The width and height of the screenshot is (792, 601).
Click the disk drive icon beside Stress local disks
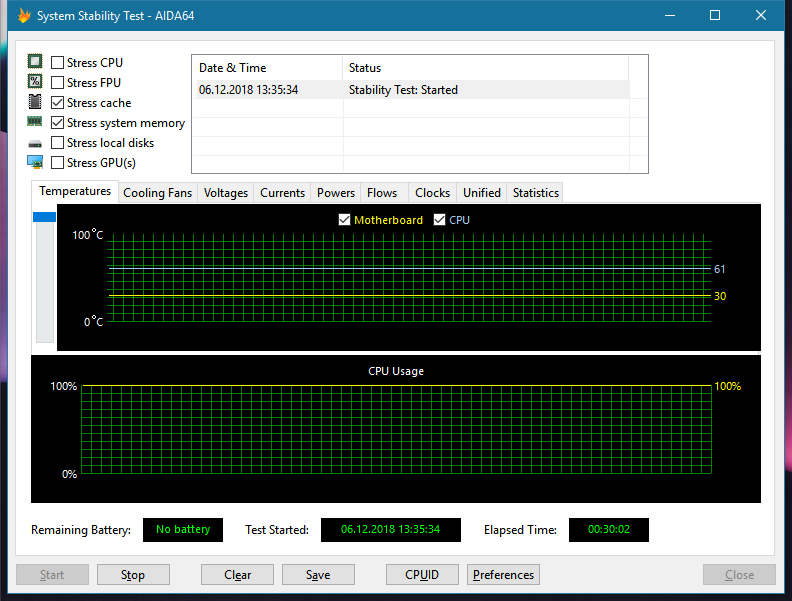click(35, 144)
